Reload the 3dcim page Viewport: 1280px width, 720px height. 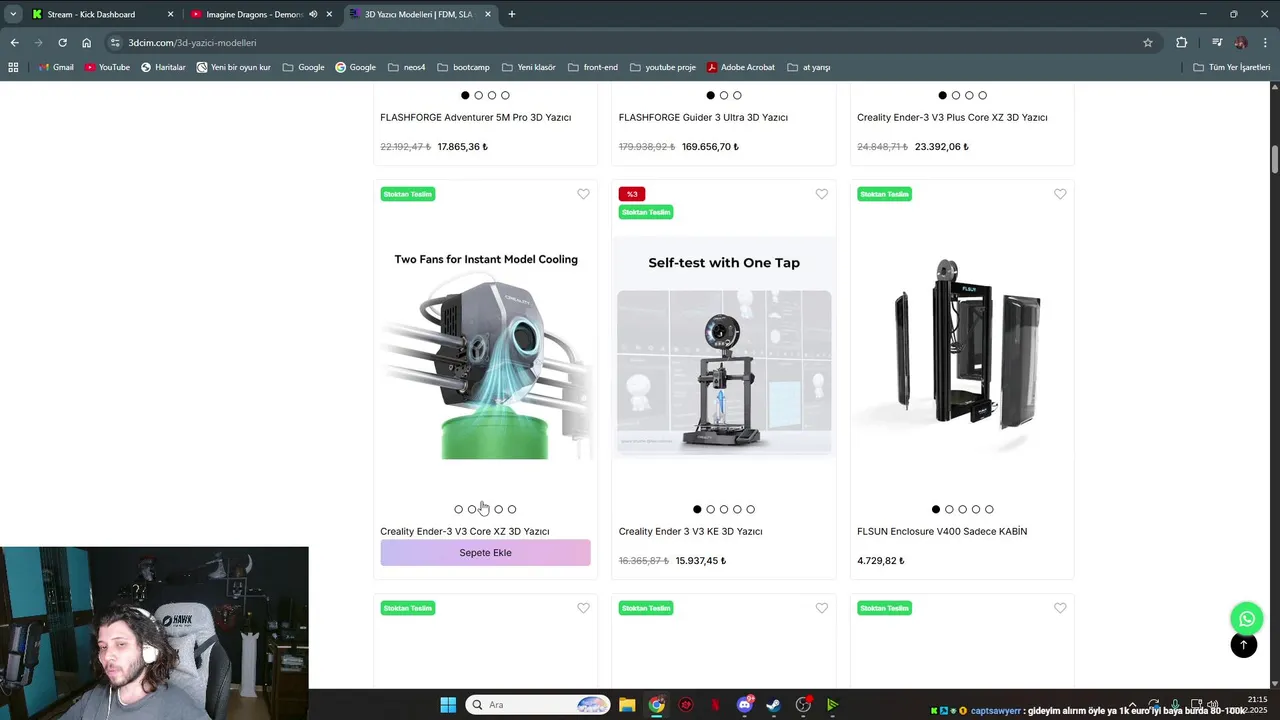pyautogui.click(x=62, y=43)
